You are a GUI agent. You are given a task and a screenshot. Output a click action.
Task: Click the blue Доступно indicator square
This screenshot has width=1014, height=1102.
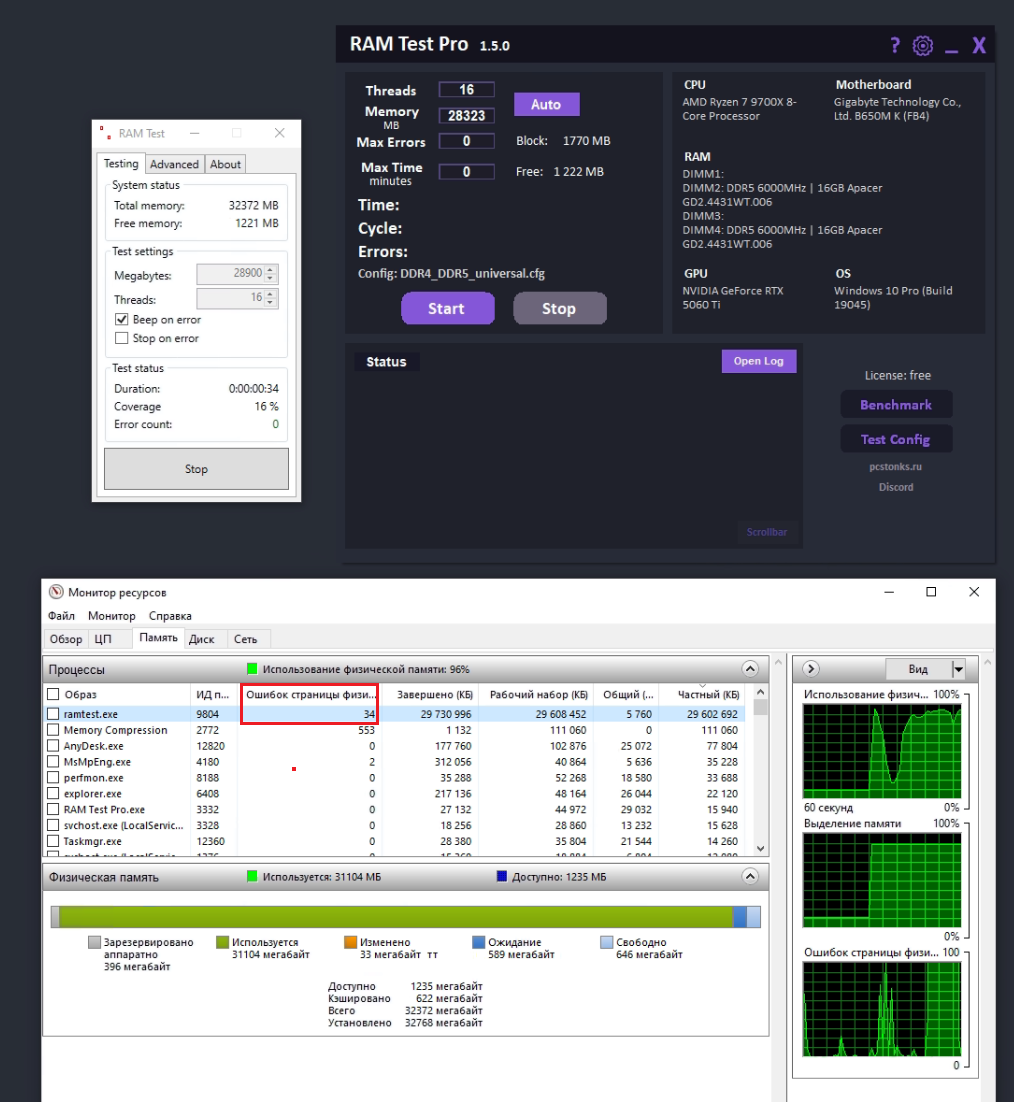point(502,876)
